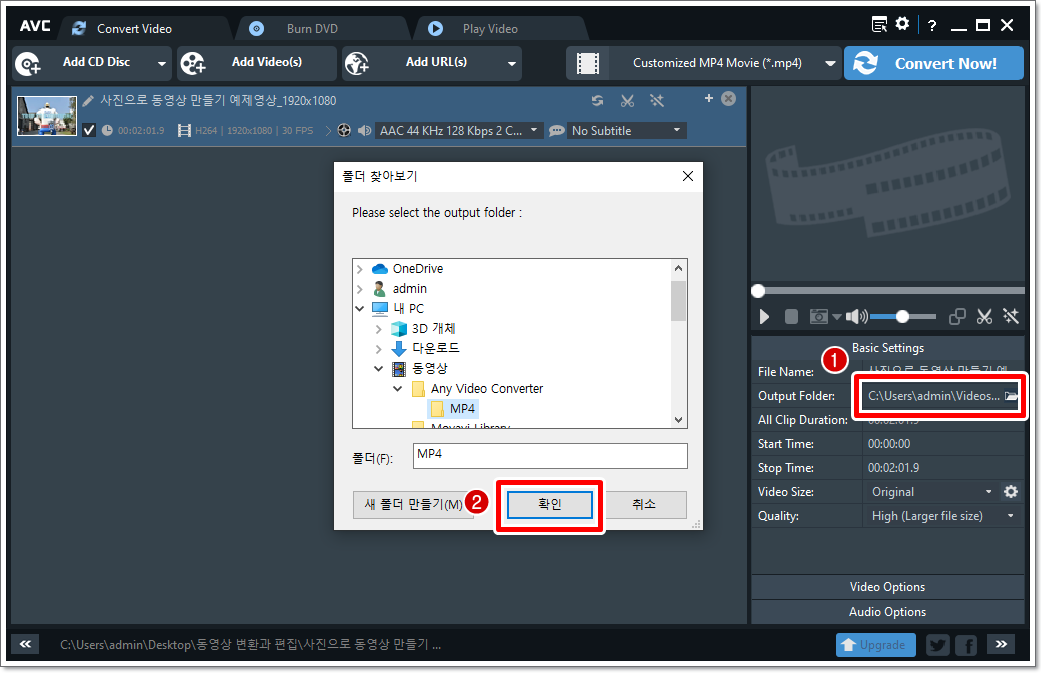Click the preview seek bar handle
Screen dimensions: 1042x673
pyautogui.click(x=758, y=291)
